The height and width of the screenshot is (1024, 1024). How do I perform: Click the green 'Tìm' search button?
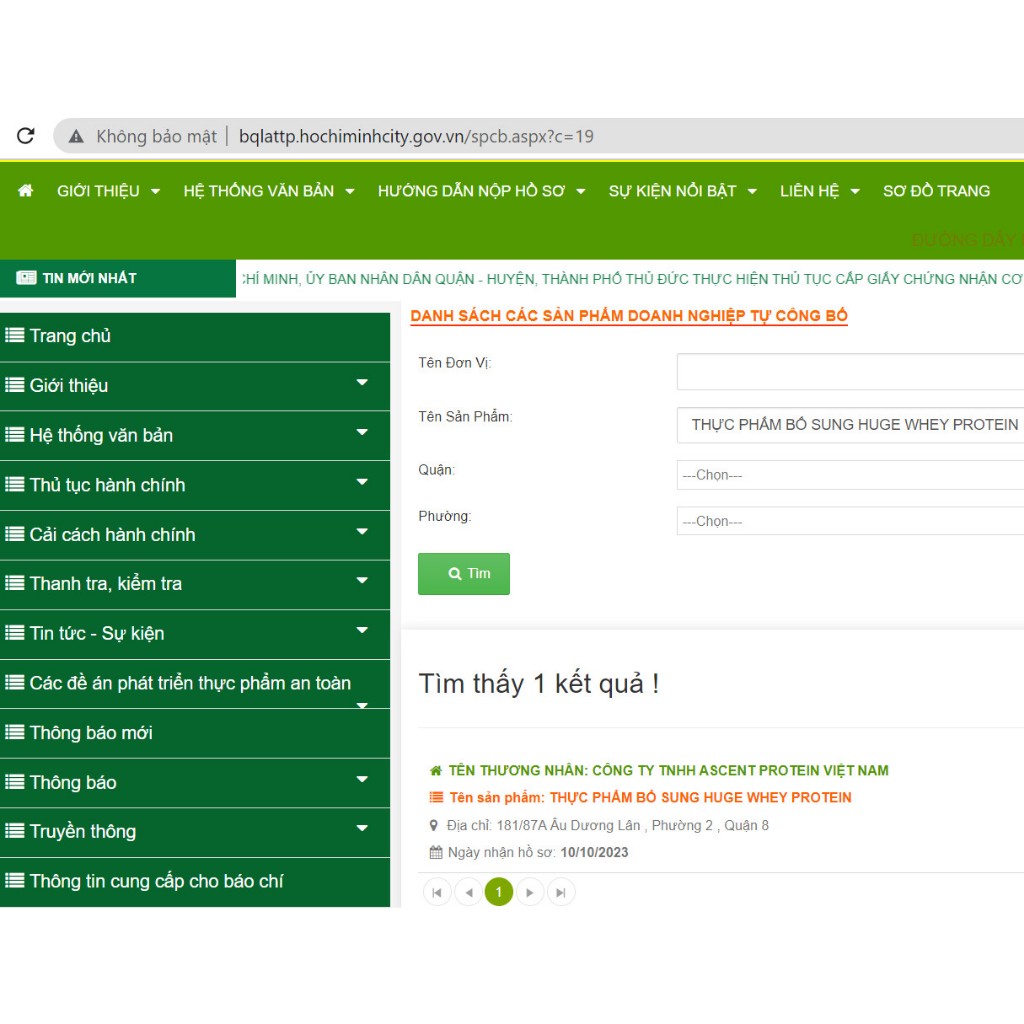click(x=464, y=573)
